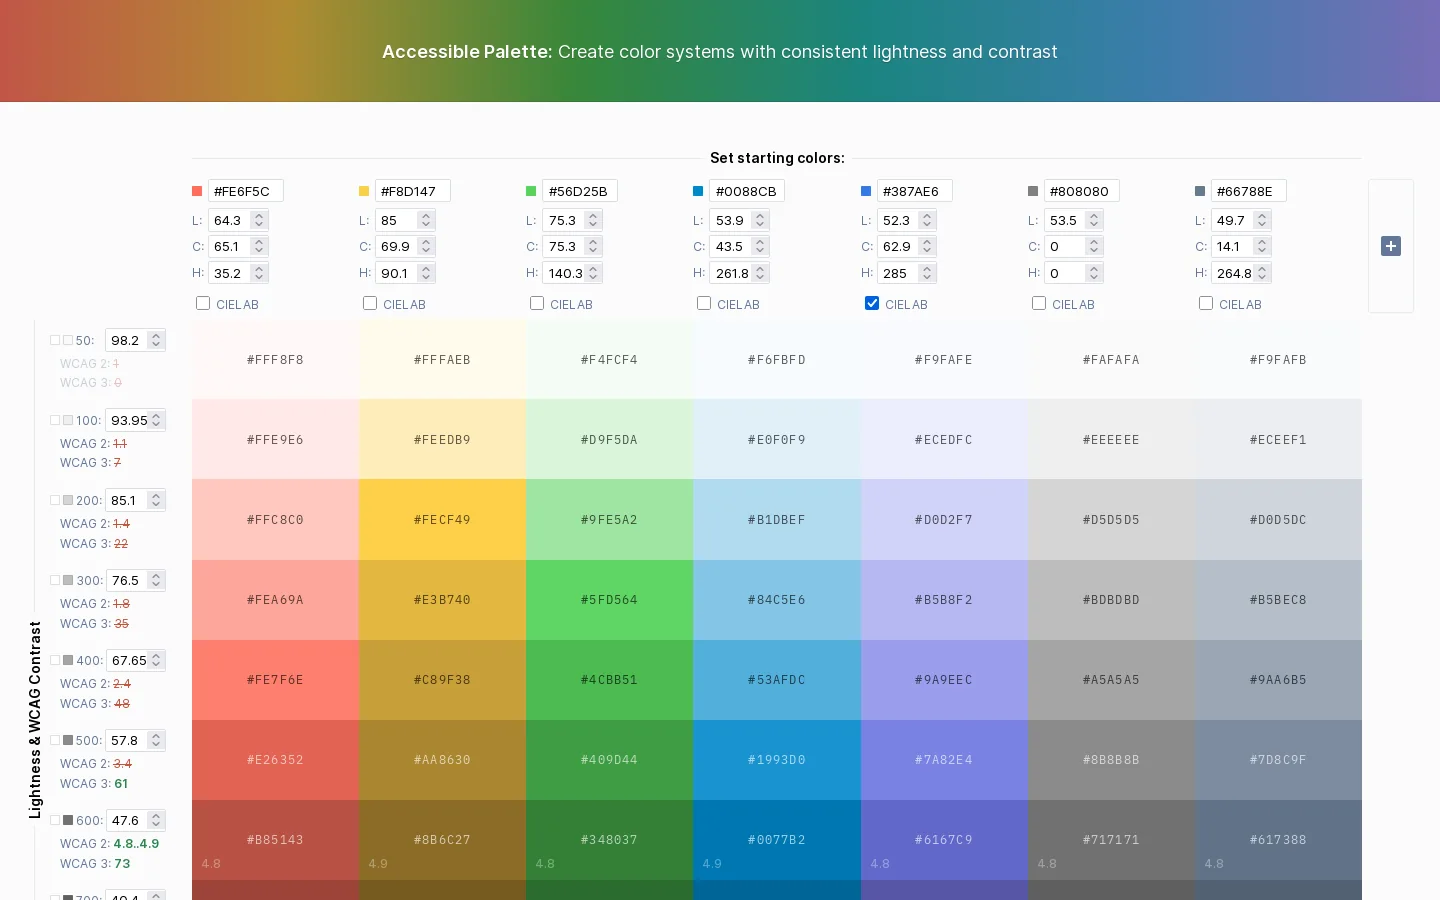Click the green swatch beside #56D25B input
Image resolution: width=1440 pixels, height=900 pixels.
click(531, 191)
